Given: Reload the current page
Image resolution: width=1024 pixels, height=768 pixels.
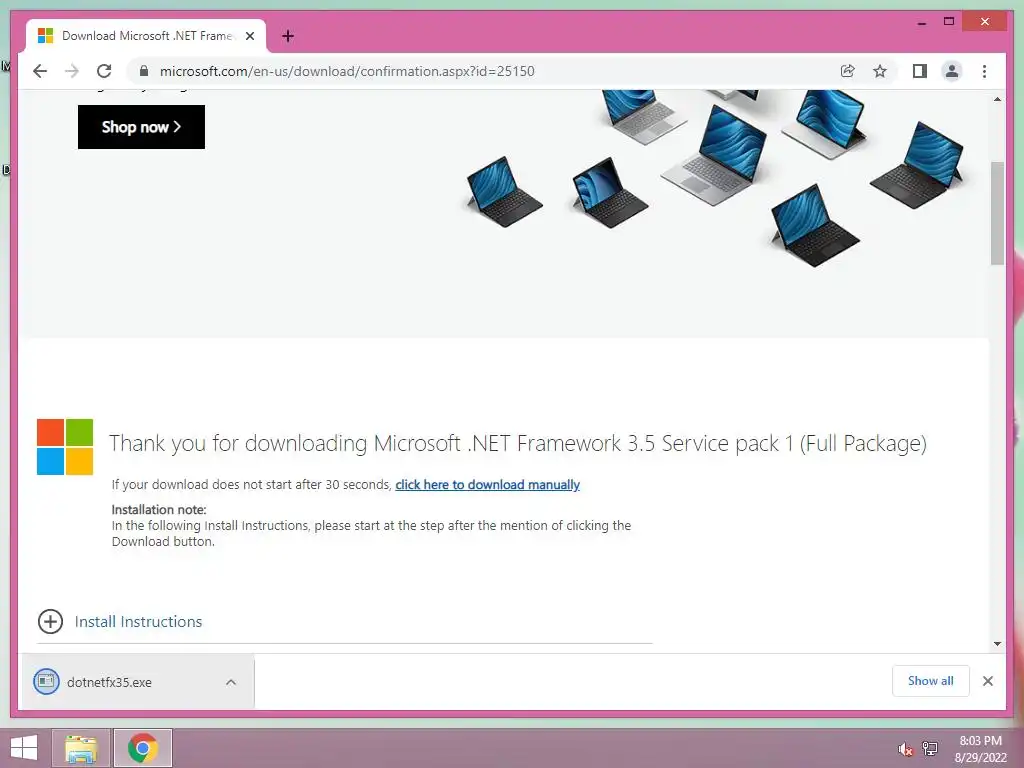Looking at the screenshot, I should 104,71.
